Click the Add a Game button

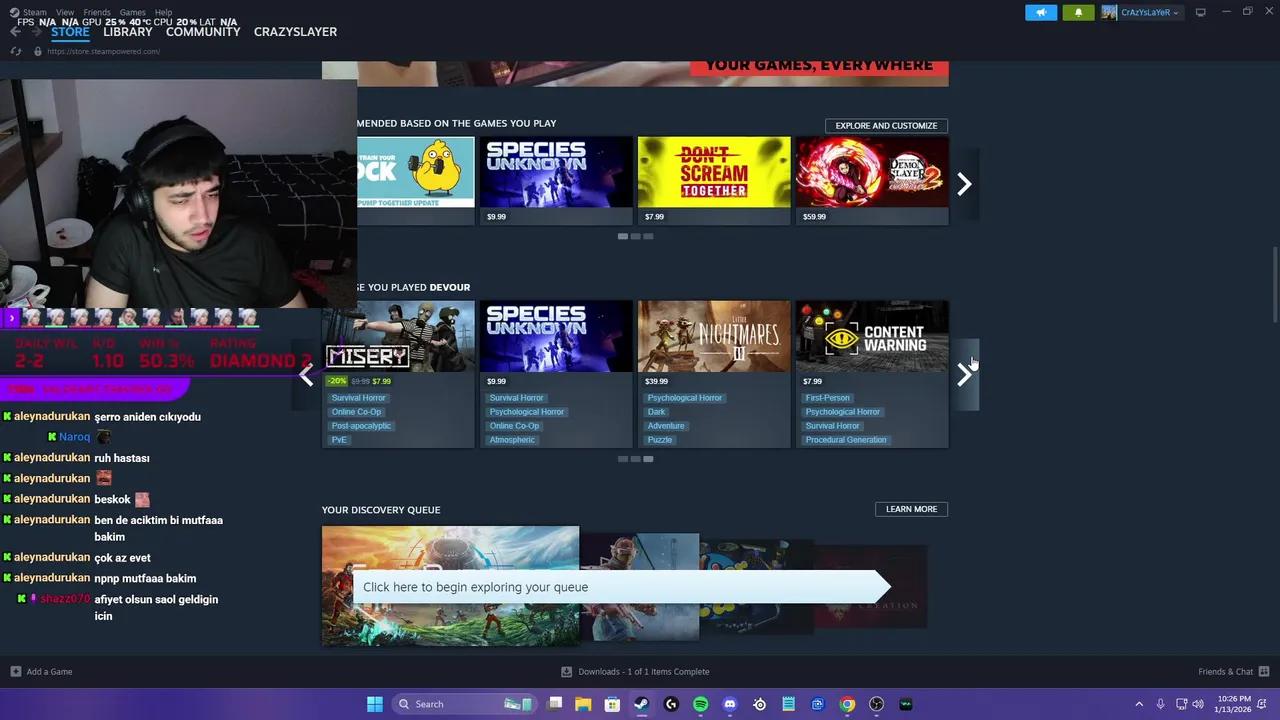click(41, 672)
